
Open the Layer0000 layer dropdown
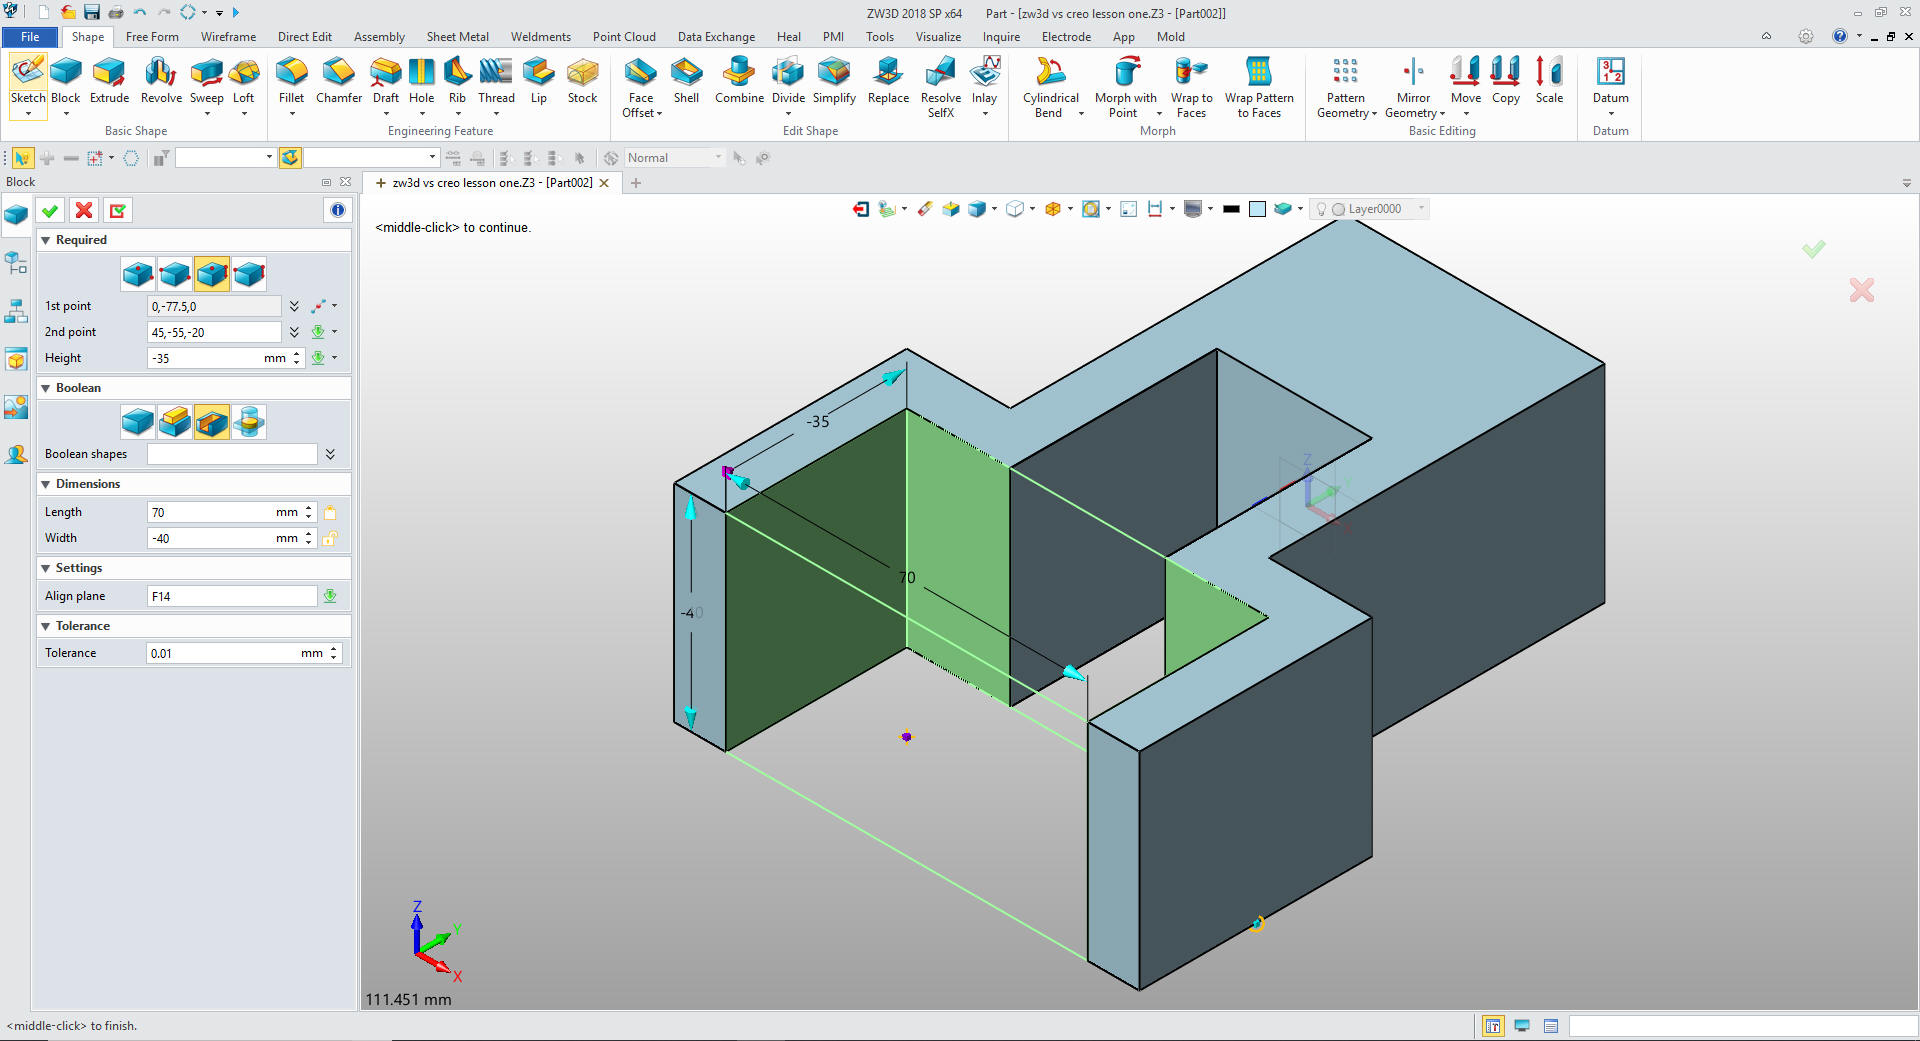[x=1421, y=209]
